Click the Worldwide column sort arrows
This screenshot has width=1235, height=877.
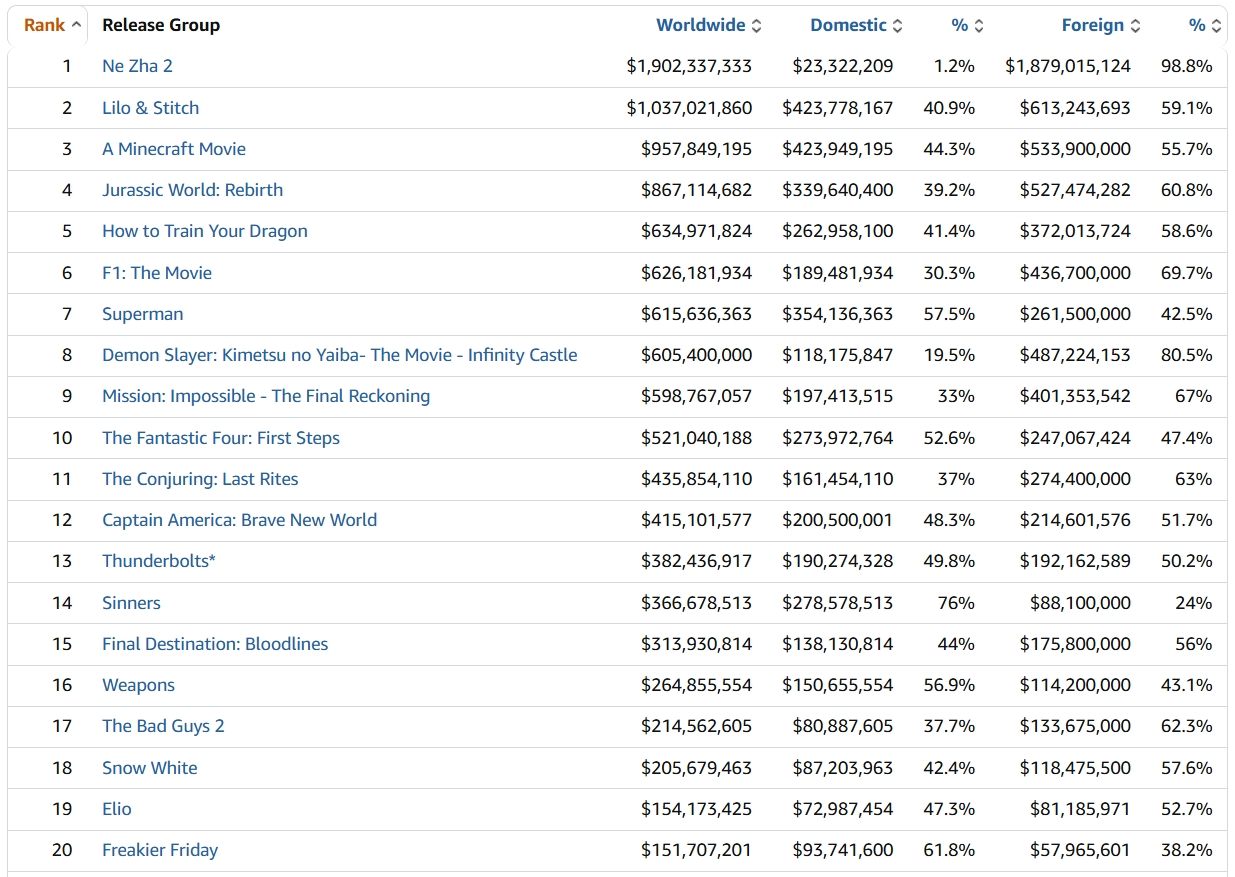[x=756, y=26]
